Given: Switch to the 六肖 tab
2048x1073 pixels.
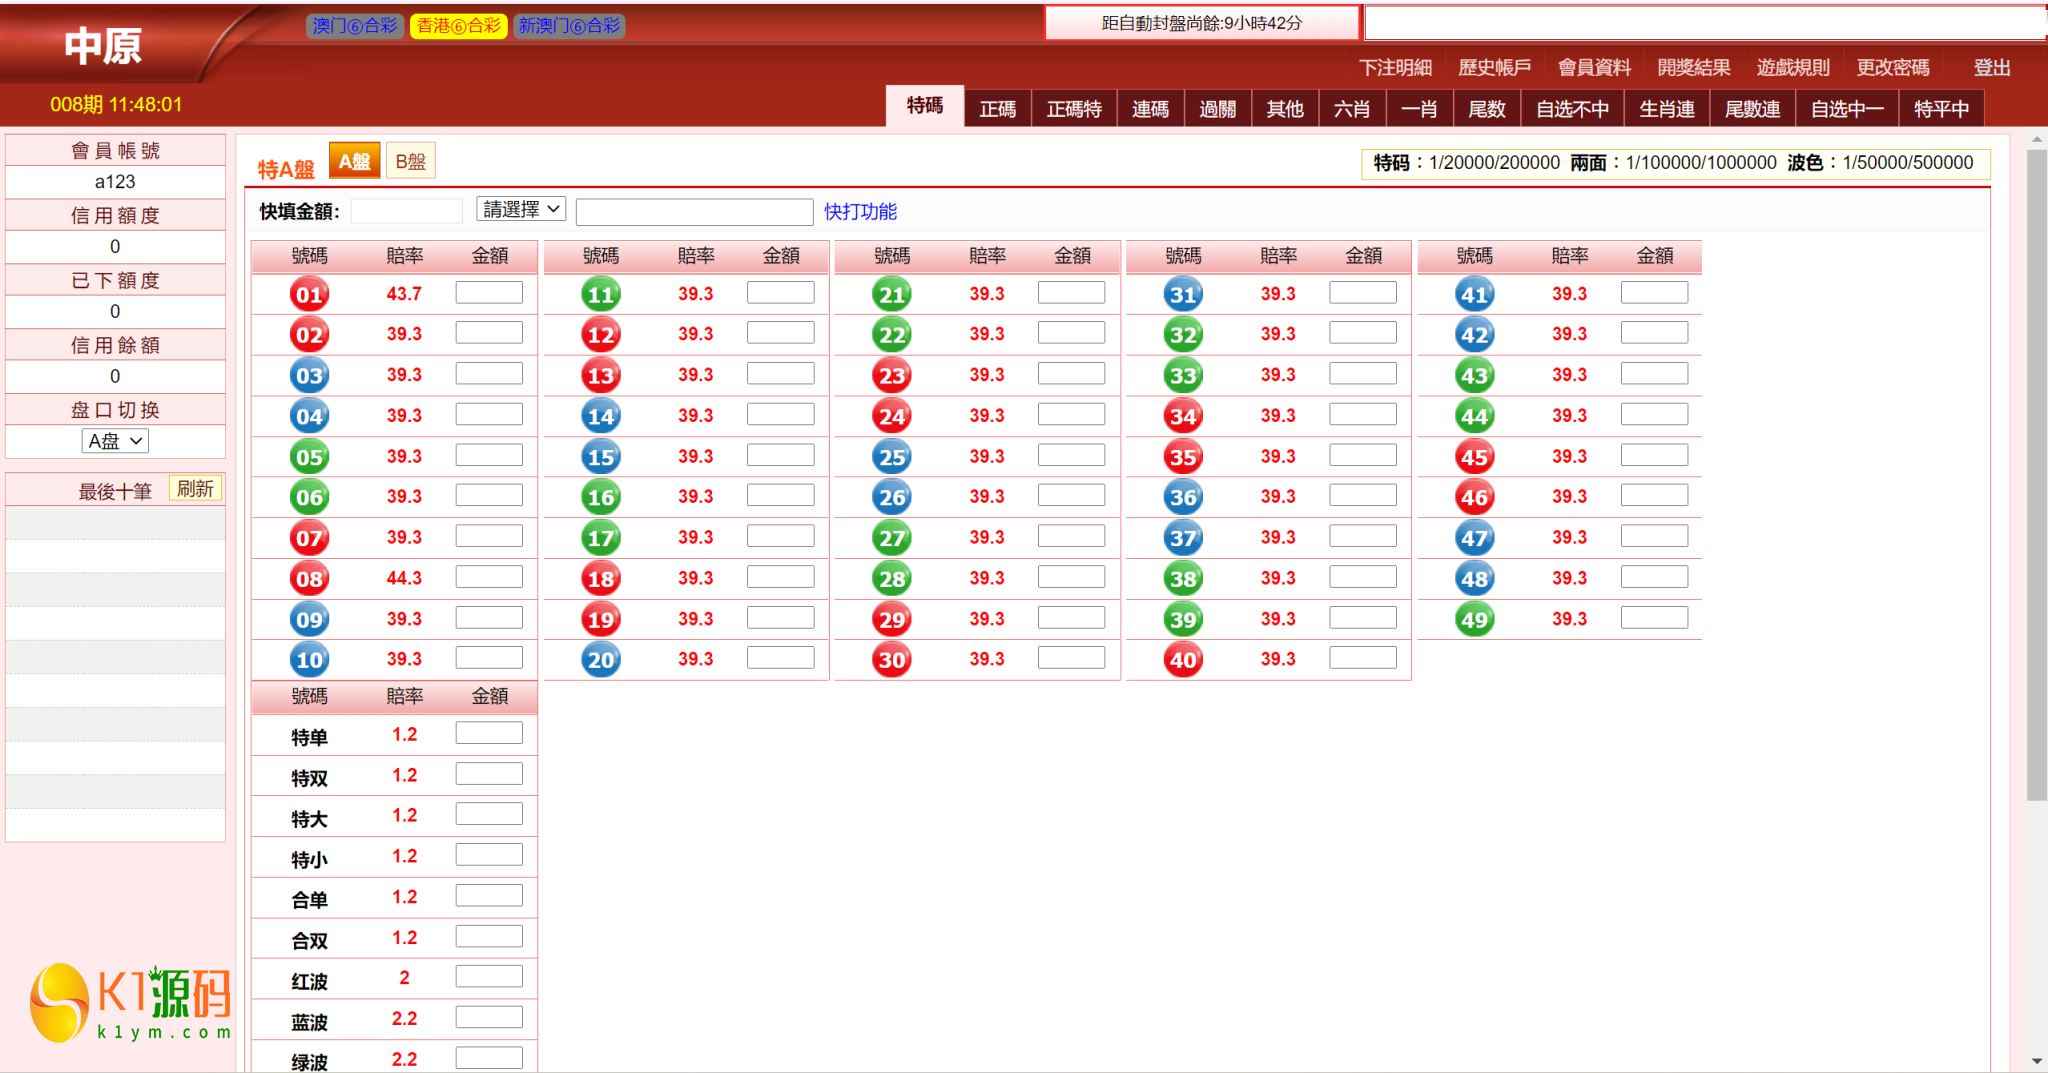Looking at the screenshot, I should pyautogui.click(x=1352, y=109).
